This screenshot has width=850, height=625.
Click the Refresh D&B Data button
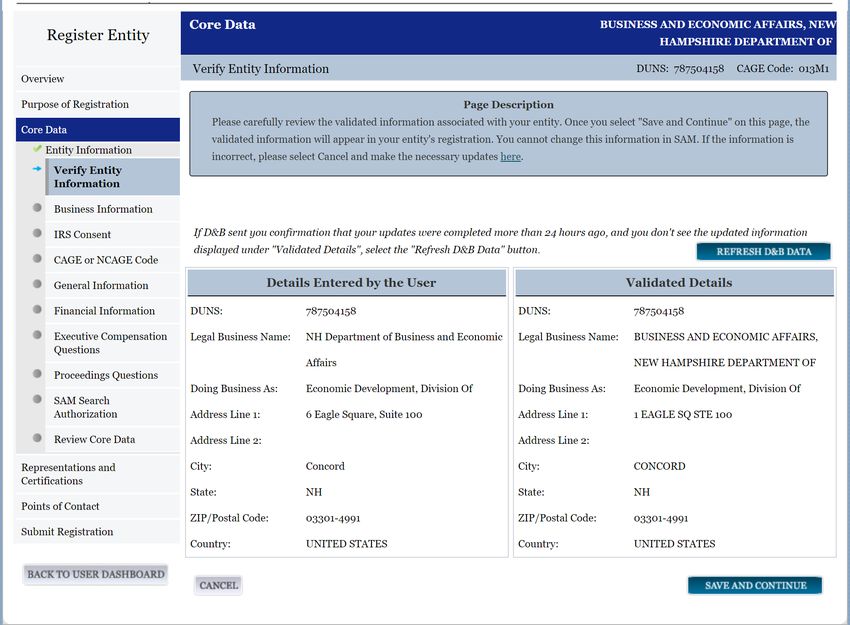(763, 252)
